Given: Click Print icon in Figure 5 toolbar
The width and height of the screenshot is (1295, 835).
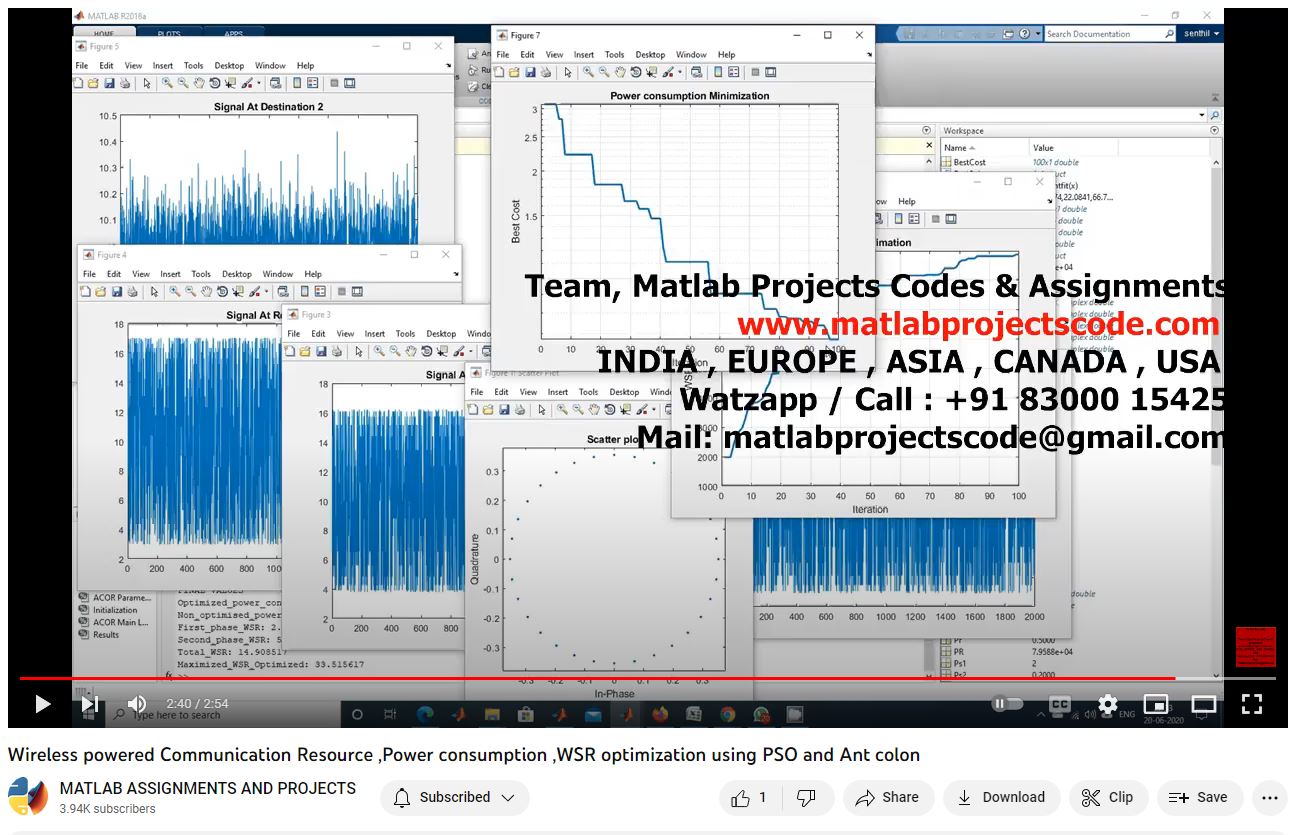Looking at the screenshot, I should pyautogui.click(x=125, y=83).
